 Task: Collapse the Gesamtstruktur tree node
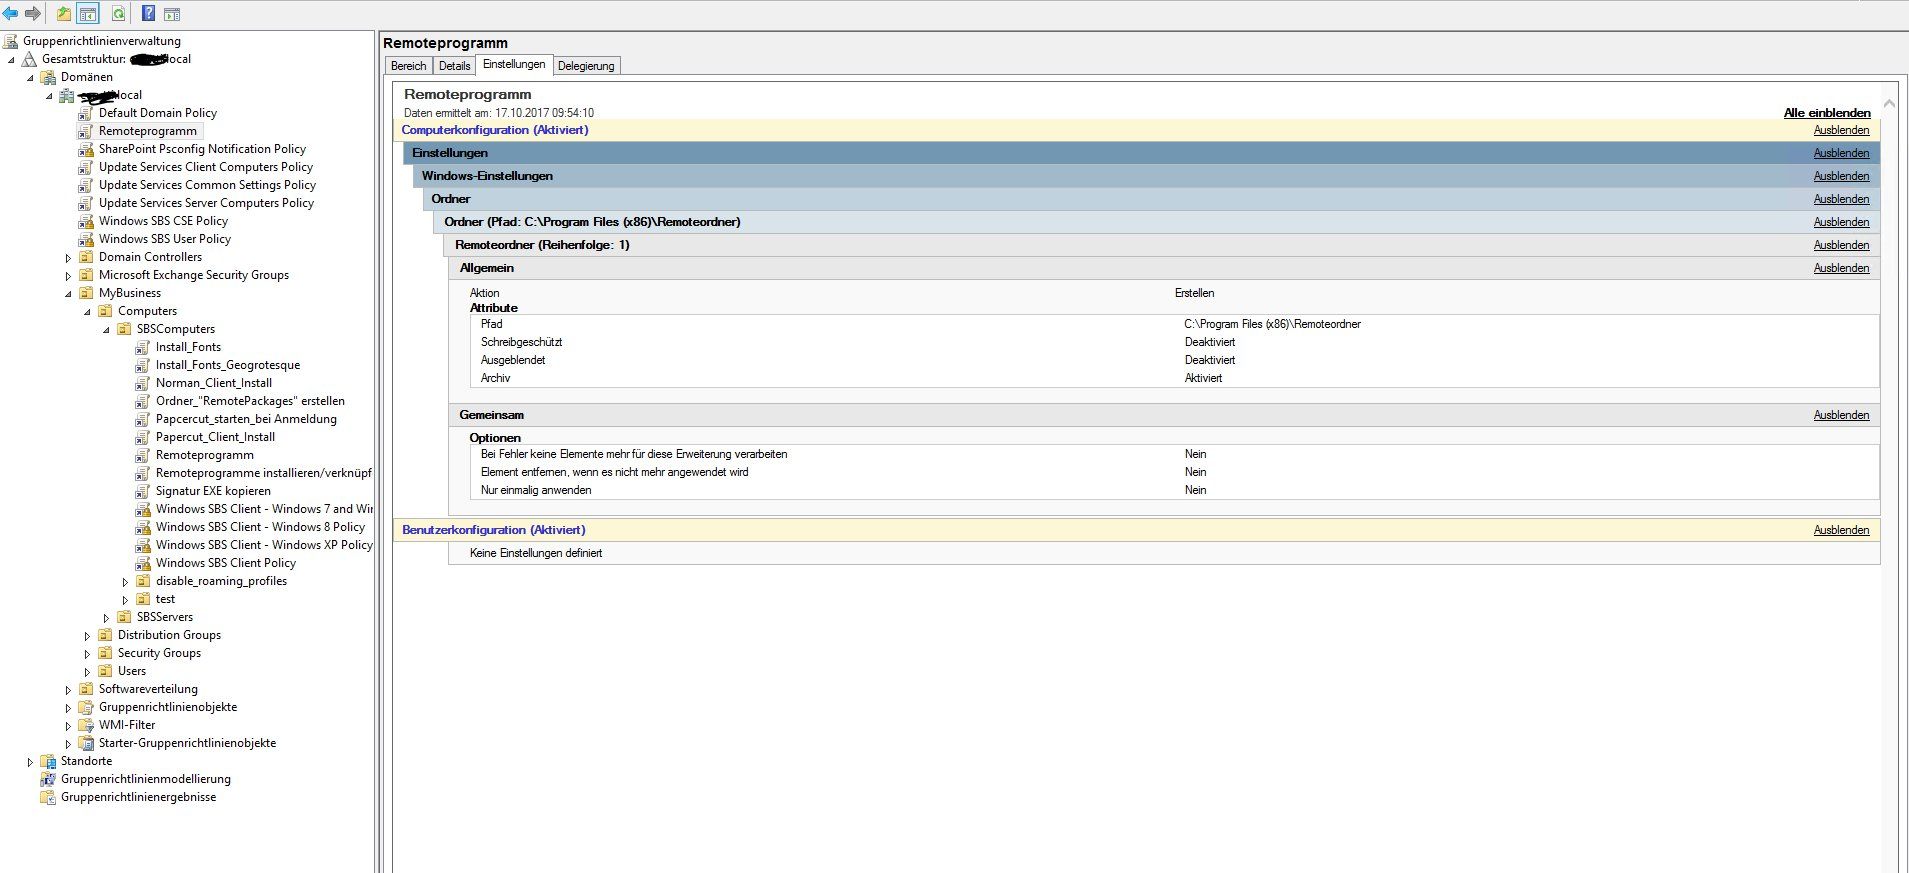pos(11,60)
